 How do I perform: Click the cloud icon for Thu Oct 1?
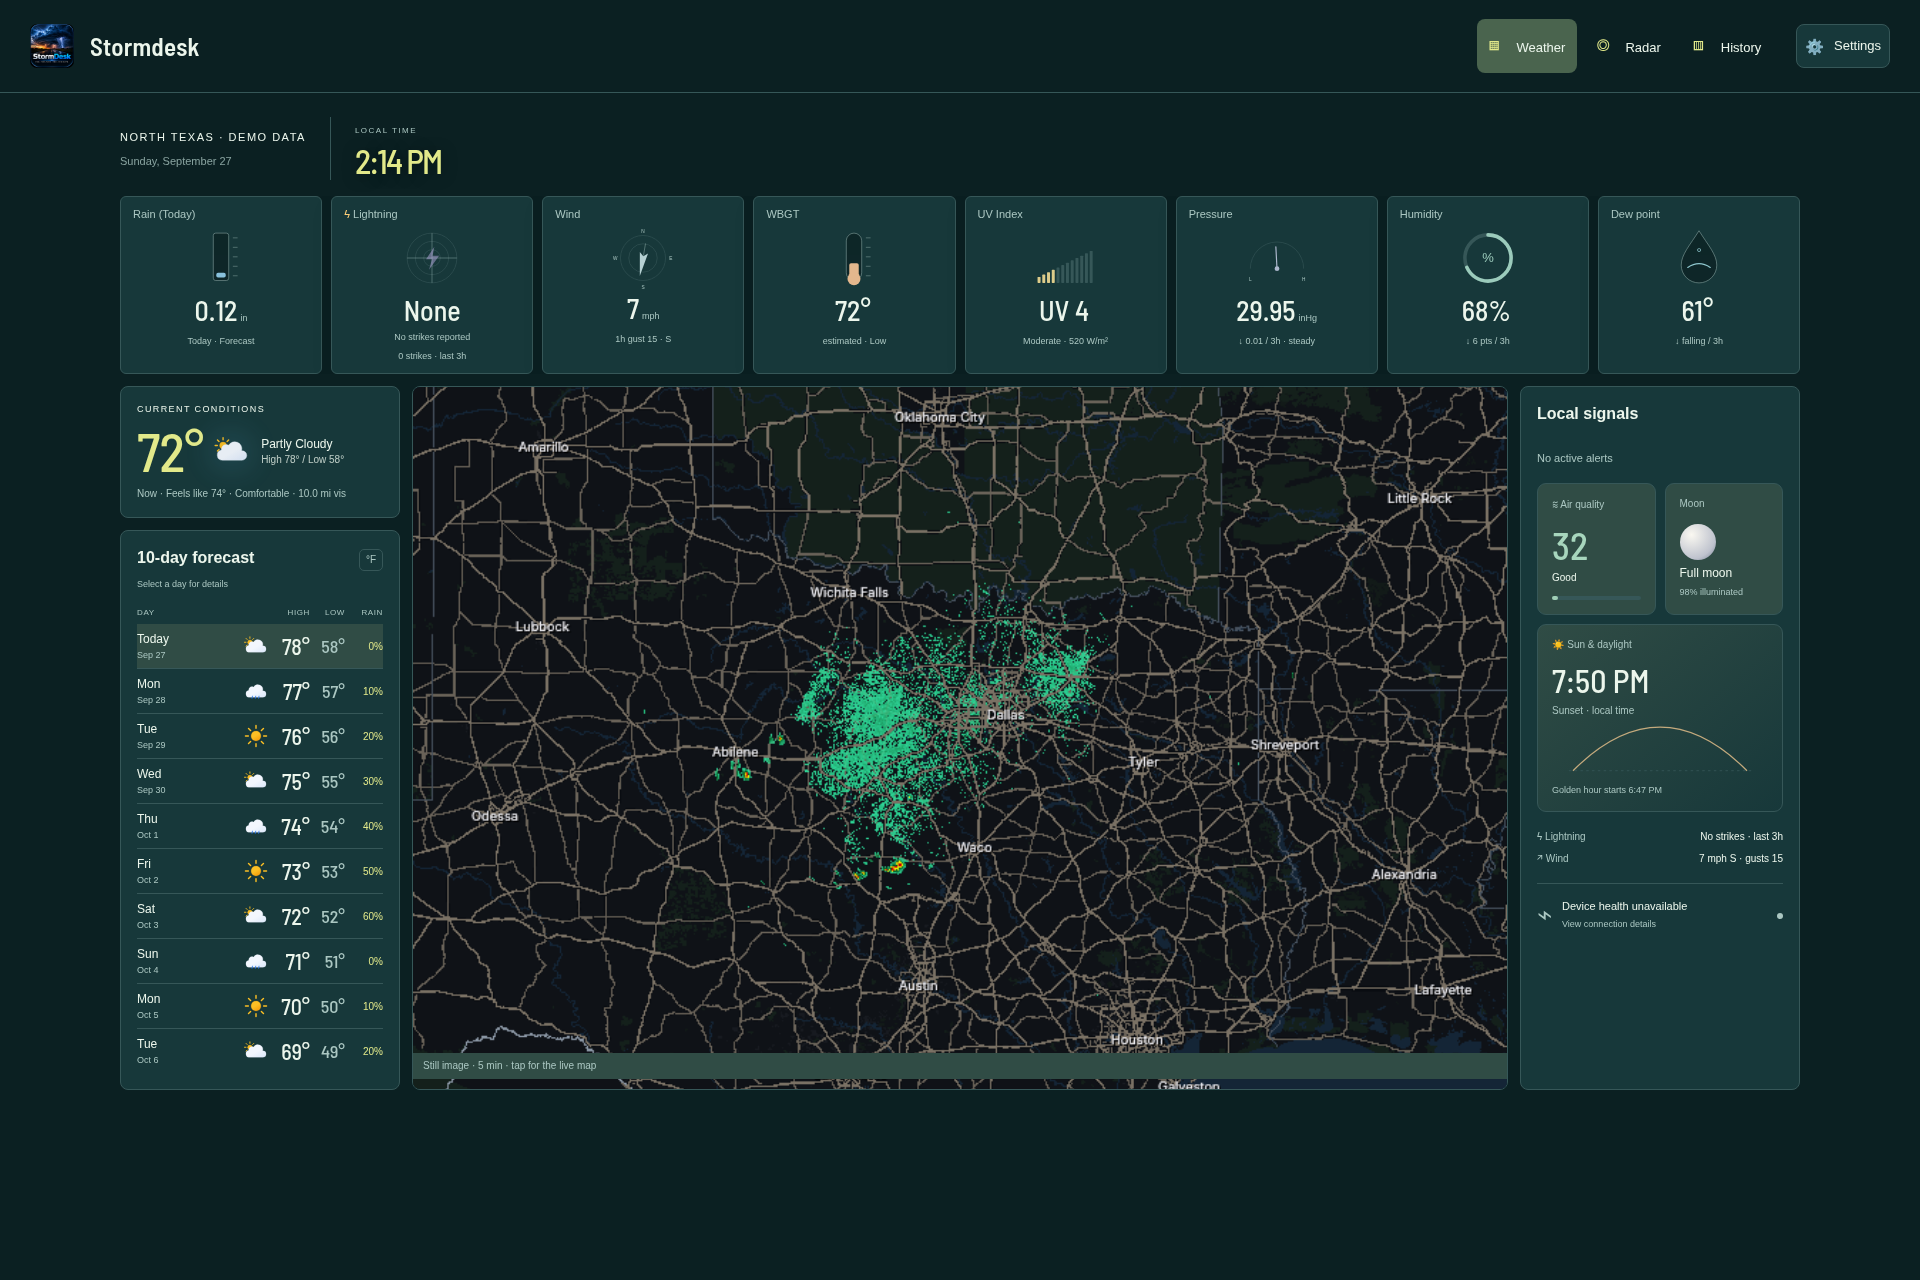coord(256,826)
